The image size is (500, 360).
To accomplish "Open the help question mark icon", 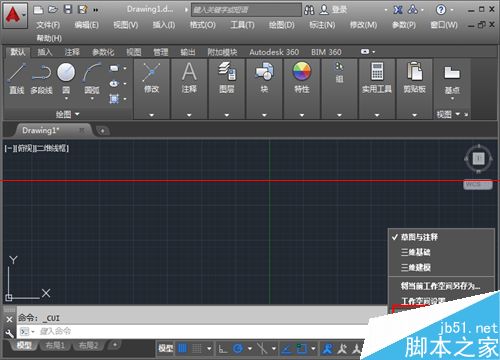I will click(441, 10).
